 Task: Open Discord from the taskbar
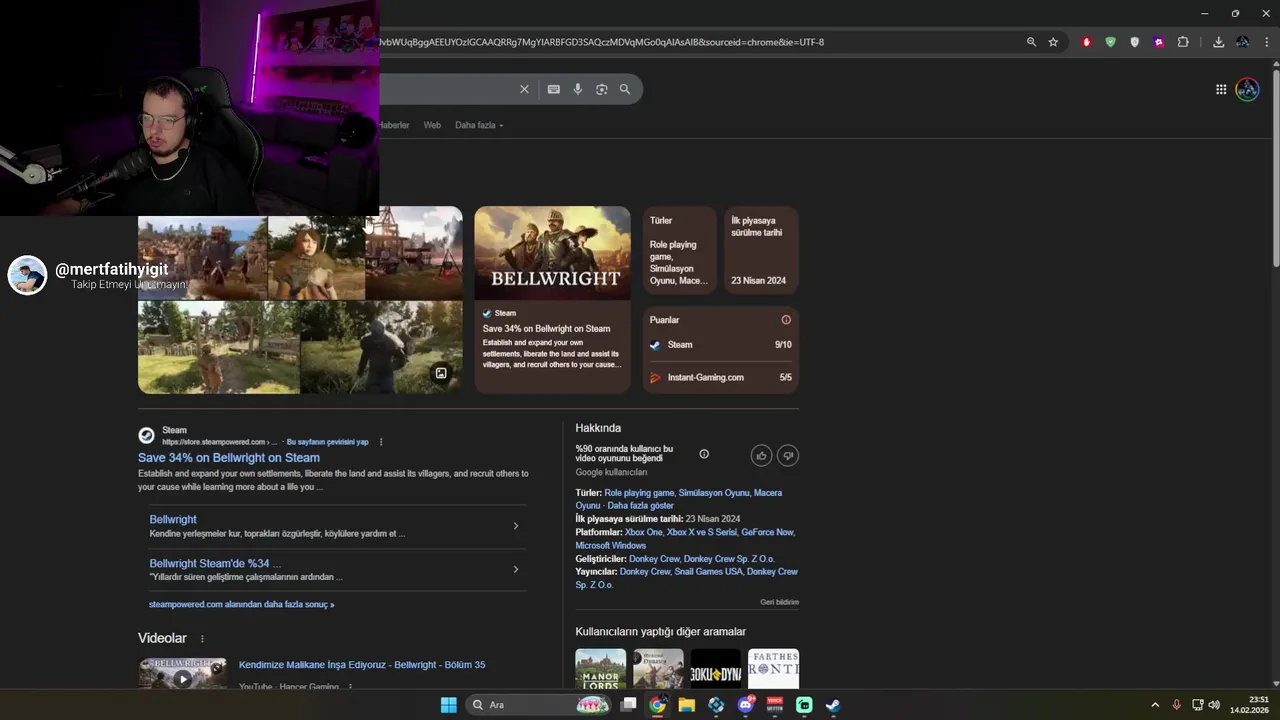point(746,705)
